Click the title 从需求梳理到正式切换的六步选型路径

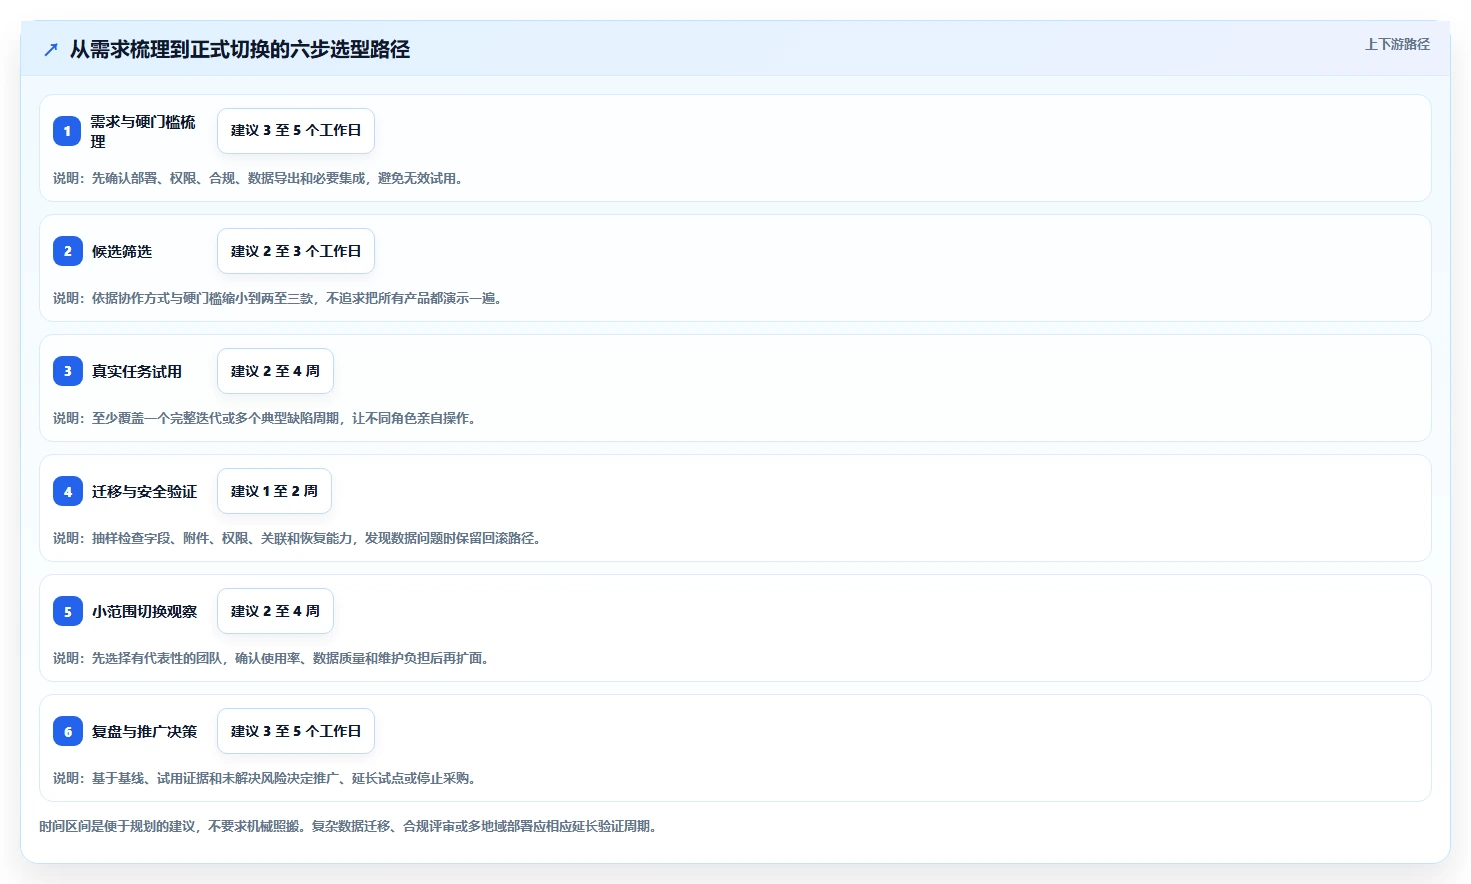point(240,49)
